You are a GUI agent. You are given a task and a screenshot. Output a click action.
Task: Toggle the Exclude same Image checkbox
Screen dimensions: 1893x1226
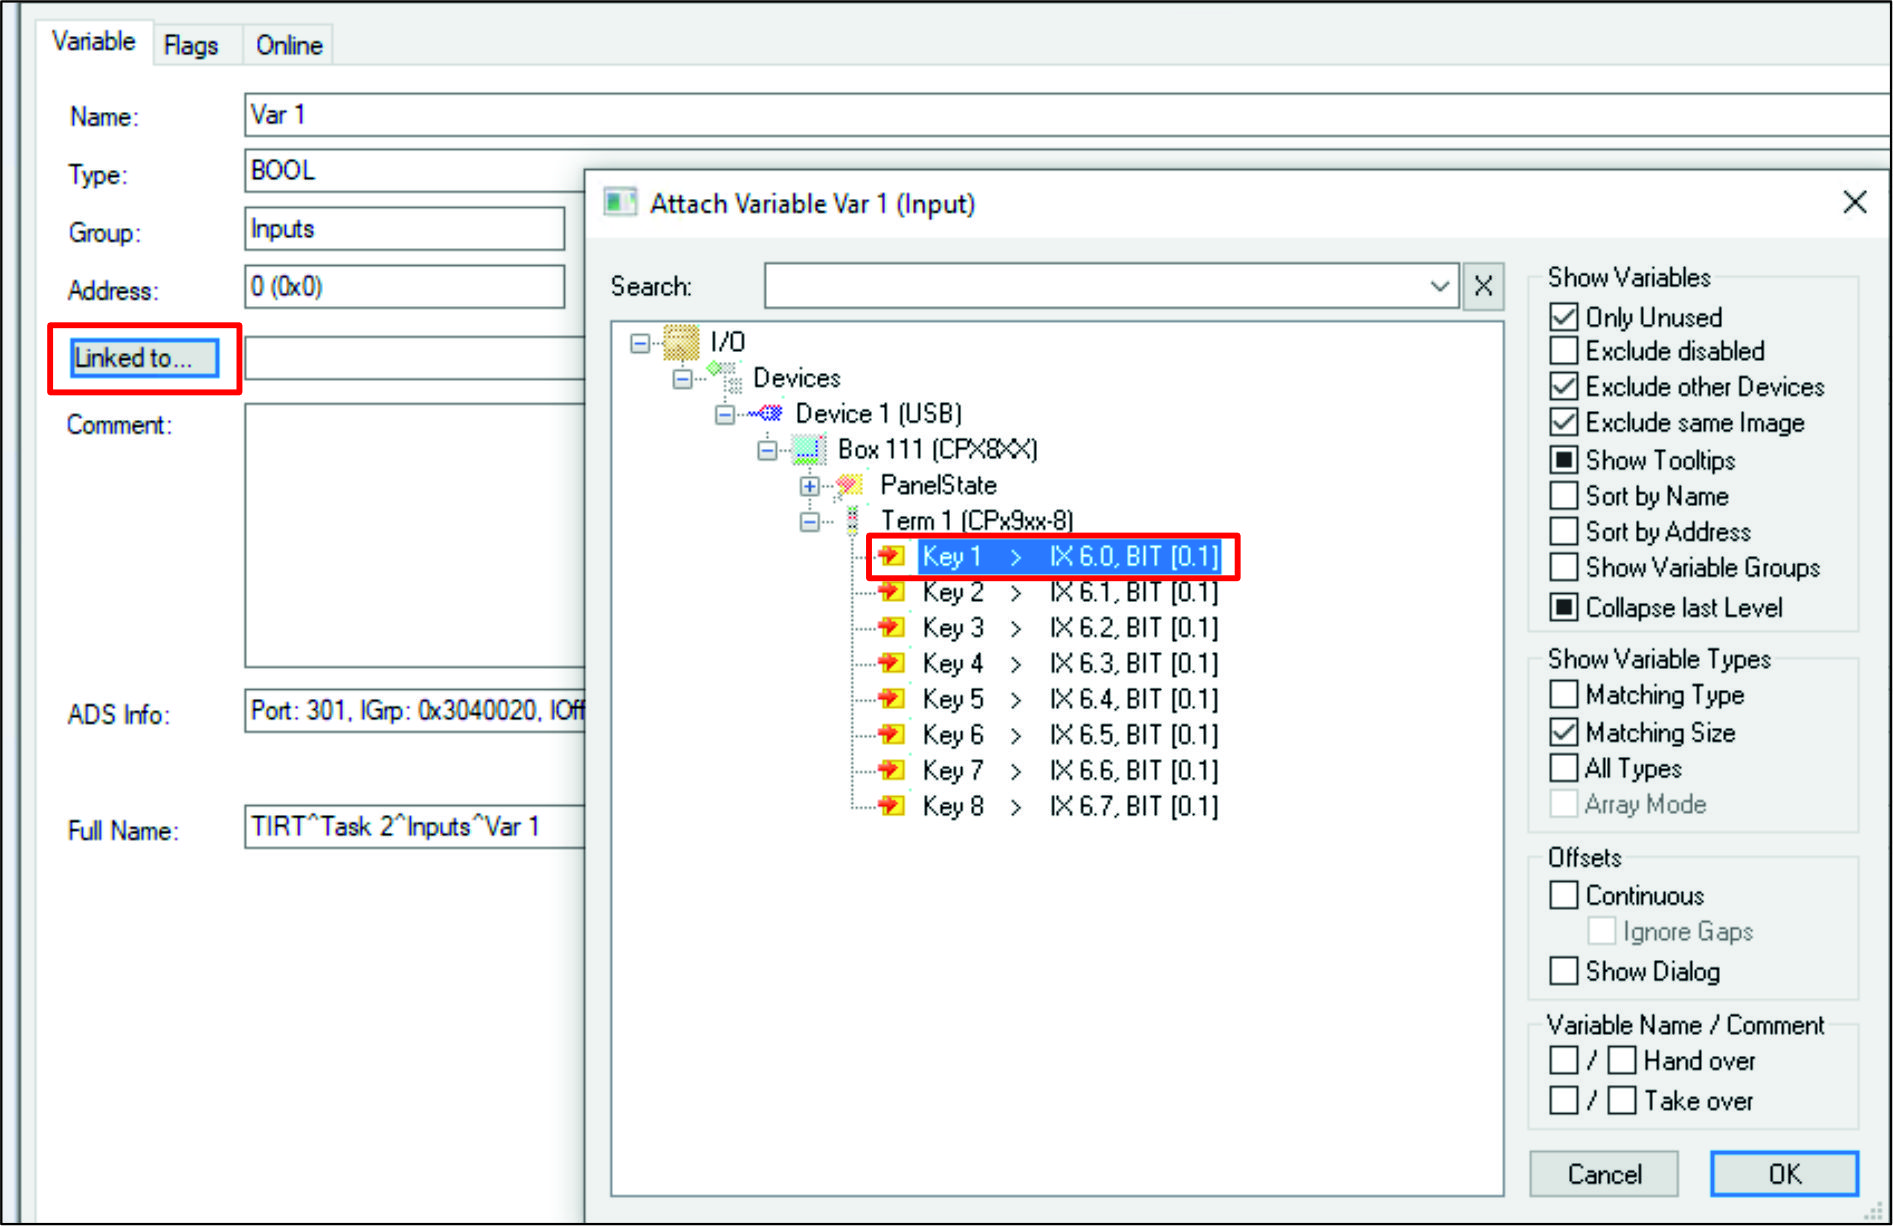1563,422
